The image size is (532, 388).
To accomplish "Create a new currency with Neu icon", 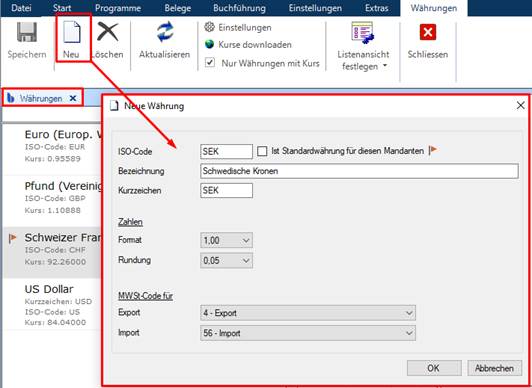I will tap(72, 32).
